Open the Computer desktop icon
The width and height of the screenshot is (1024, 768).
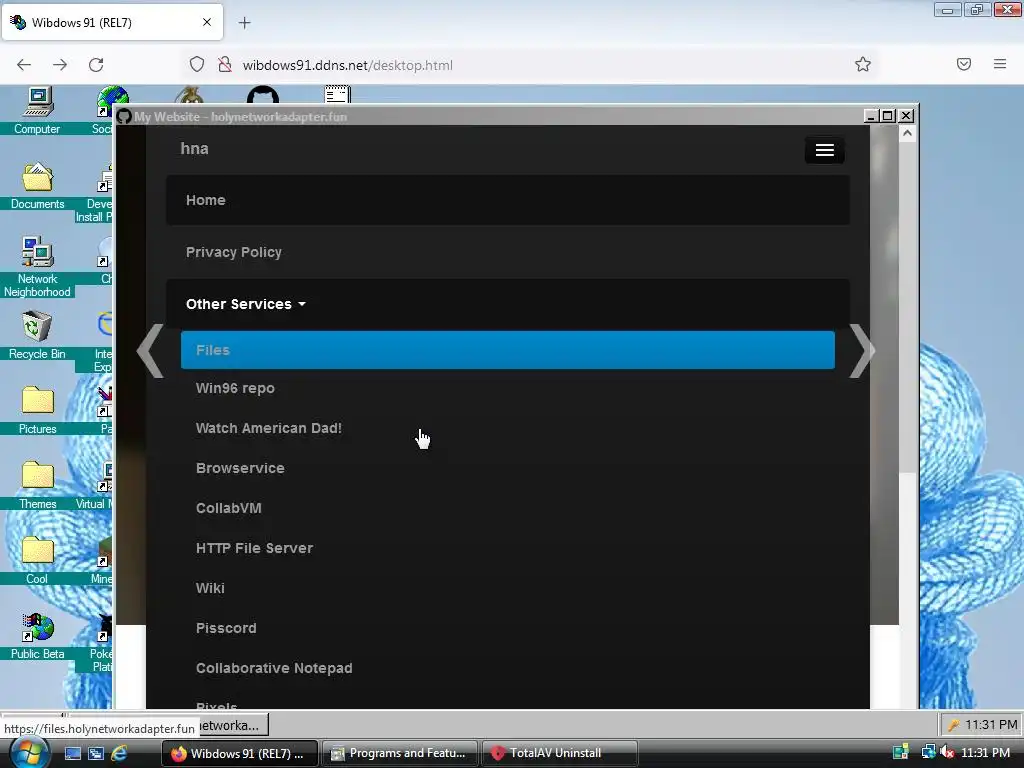pyautogui.click(x=37, y=110)
